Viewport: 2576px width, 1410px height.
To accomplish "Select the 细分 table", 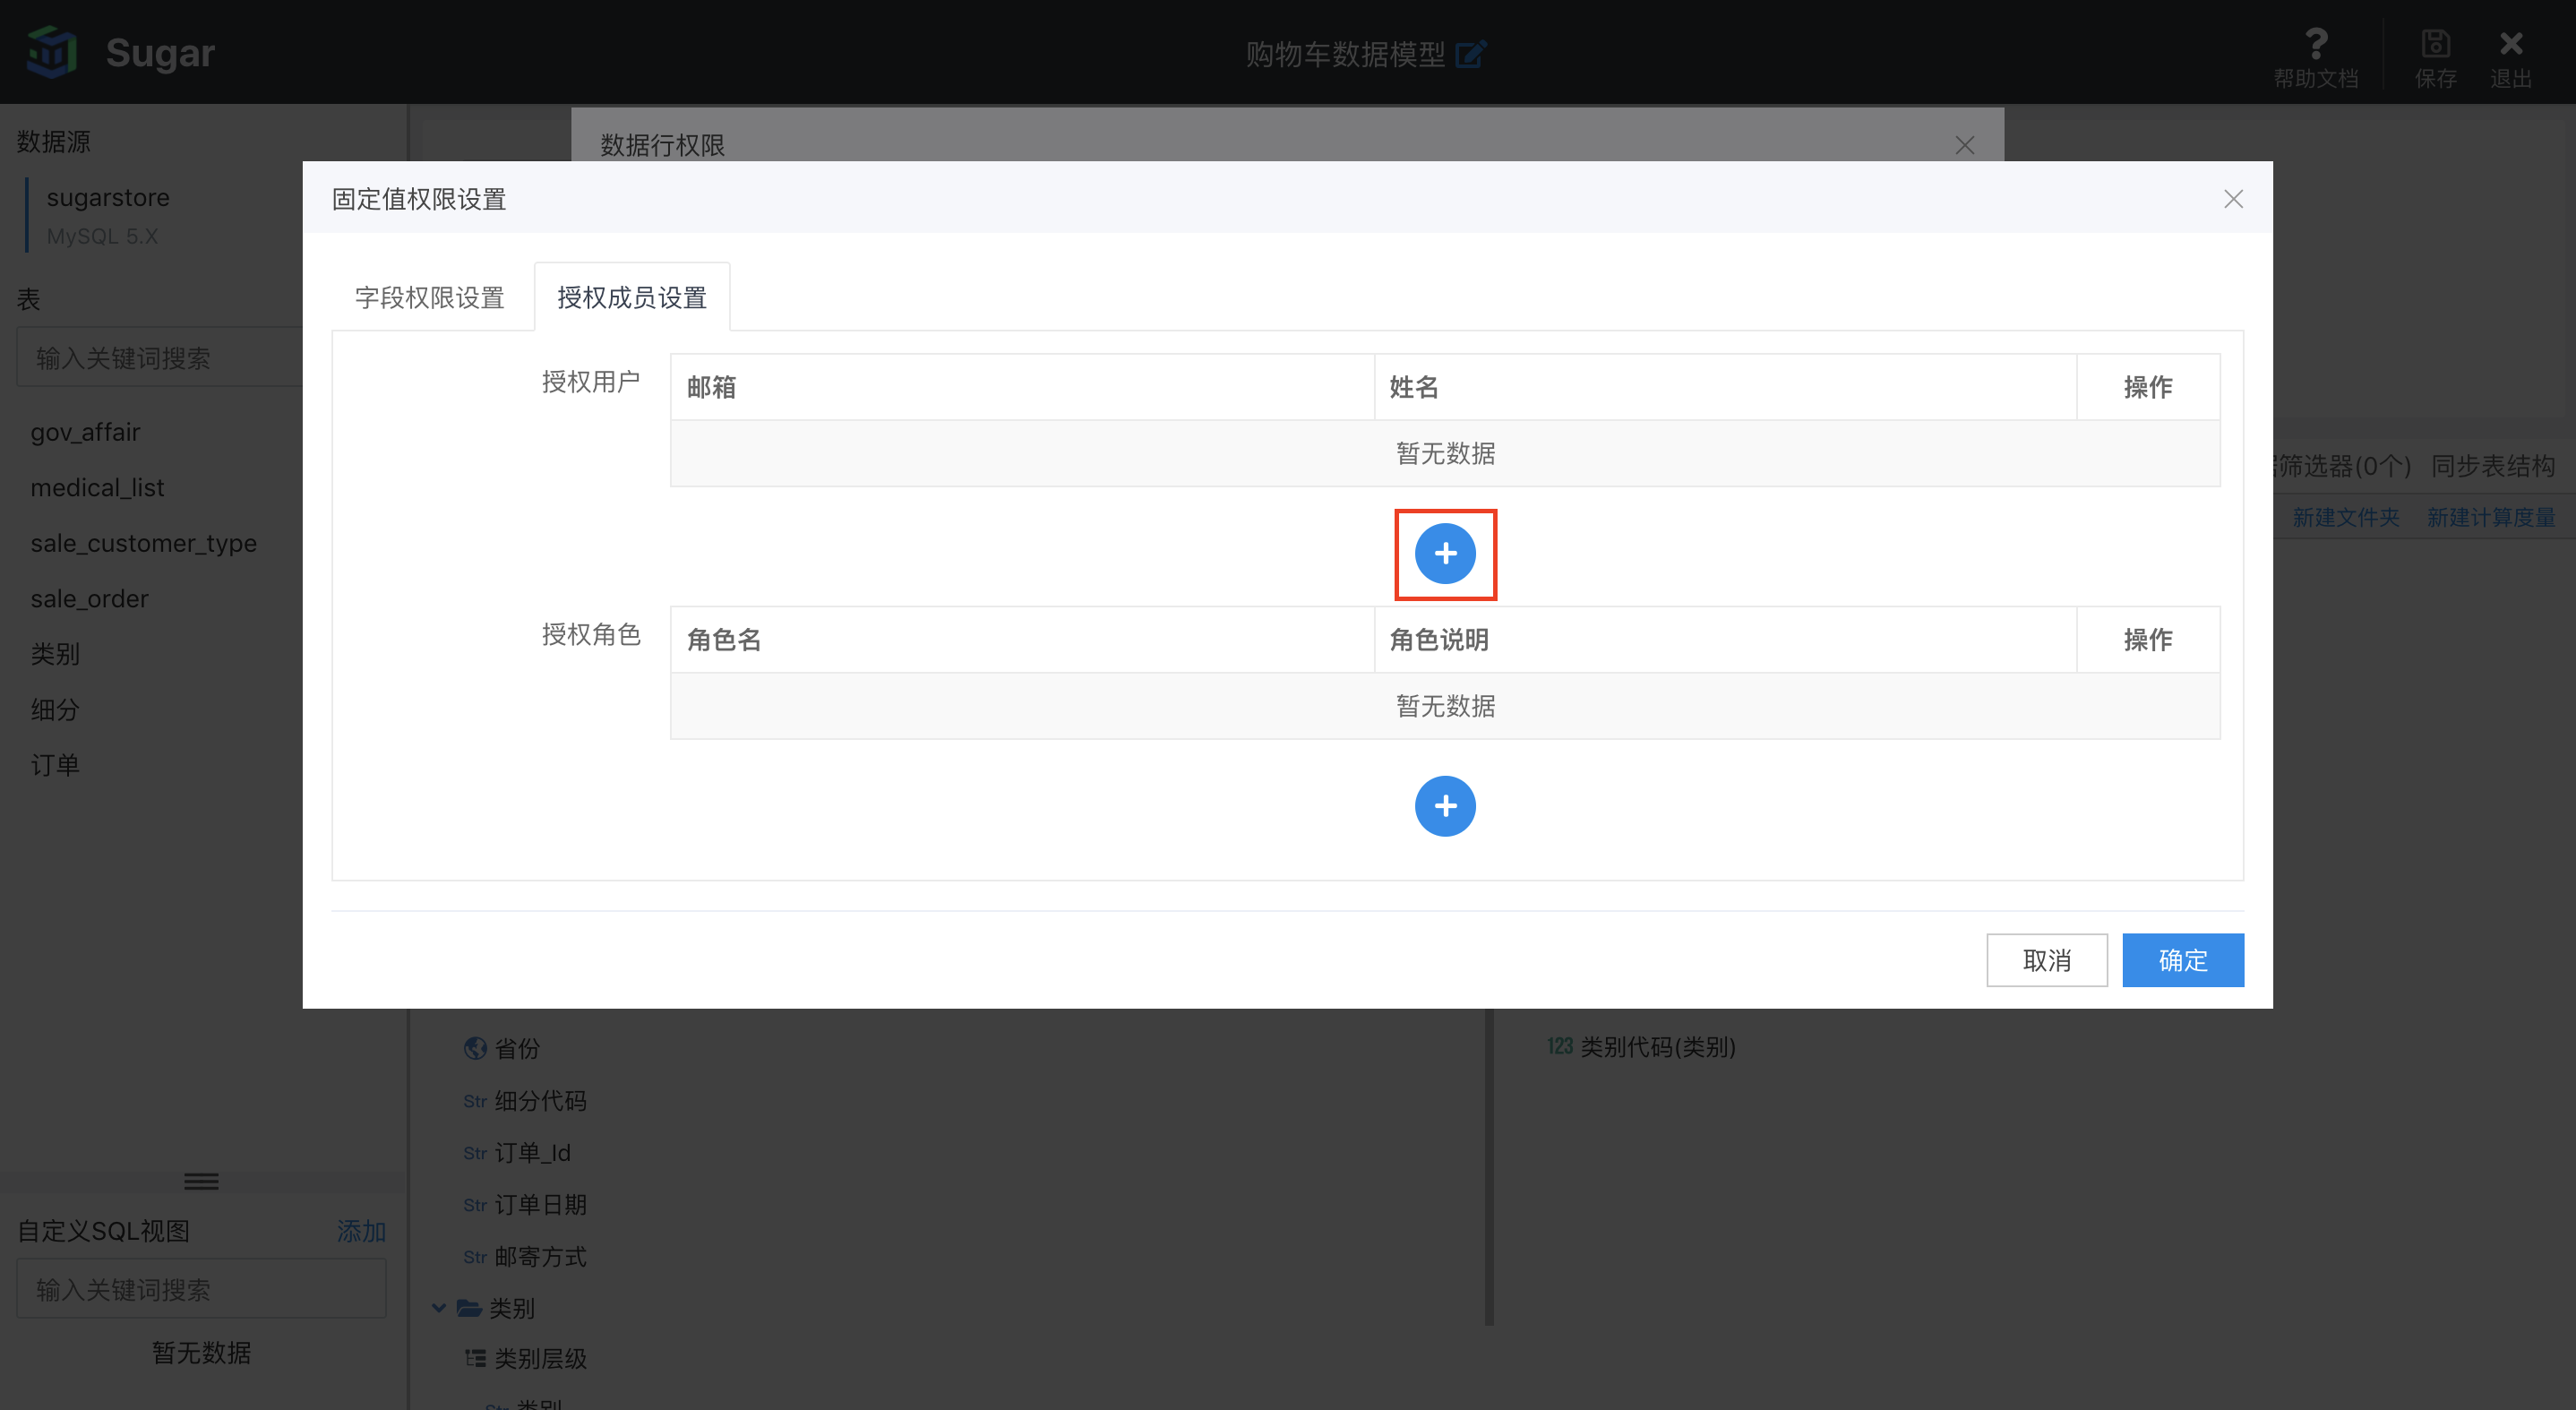I will point(55,709).
